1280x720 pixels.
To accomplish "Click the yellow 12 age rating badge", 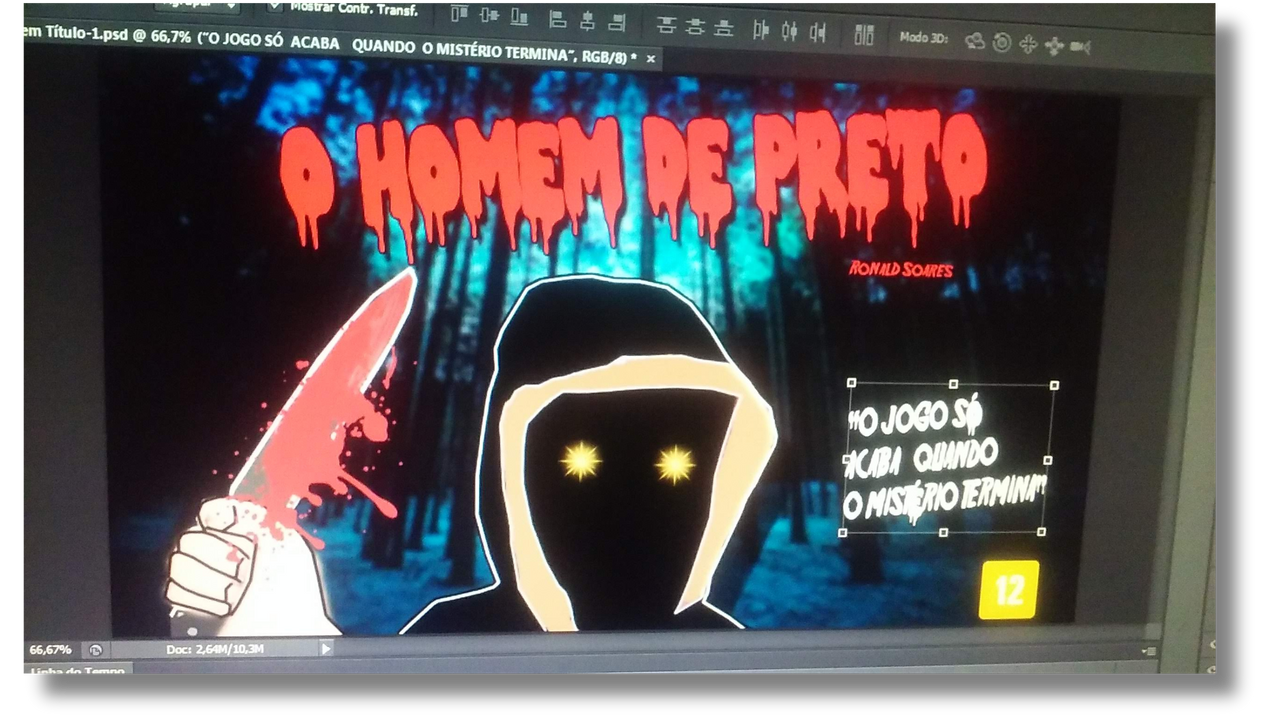I will (1009, 590).
